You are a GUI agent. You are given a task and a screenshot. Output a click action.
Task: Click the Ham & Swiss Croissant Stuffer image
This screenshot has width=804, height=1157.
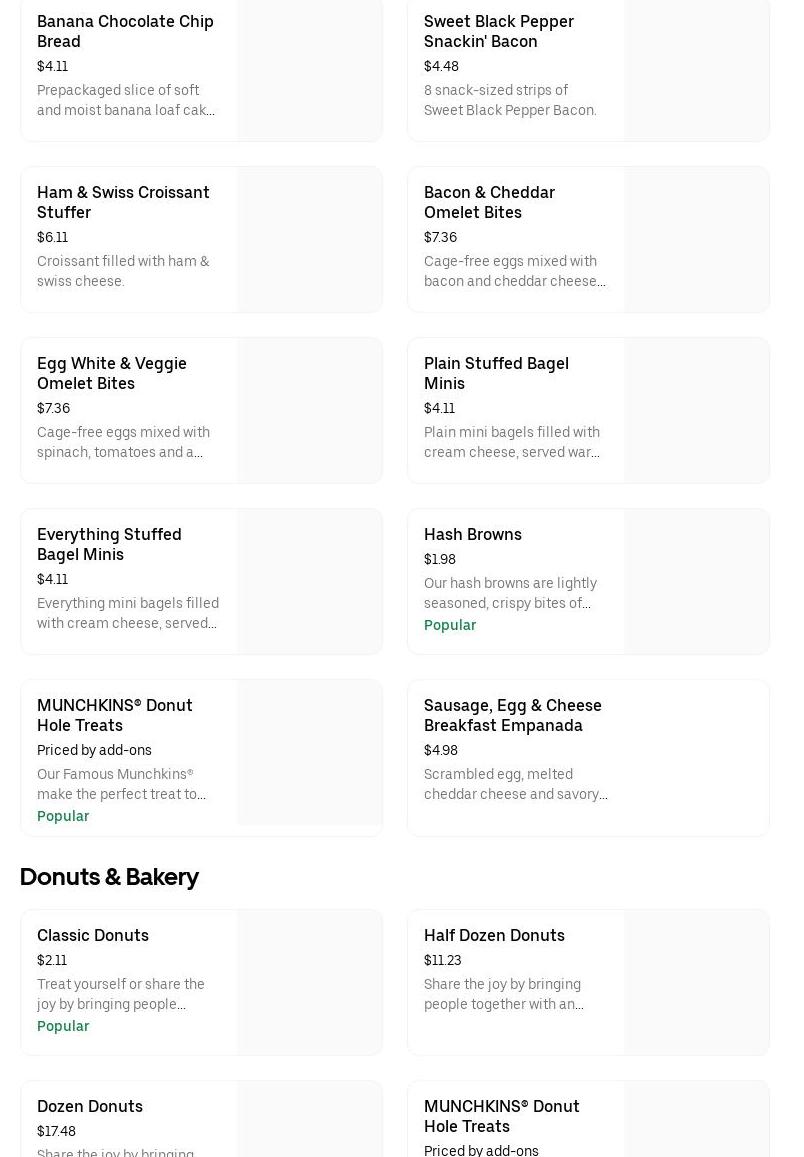point(309,240)
